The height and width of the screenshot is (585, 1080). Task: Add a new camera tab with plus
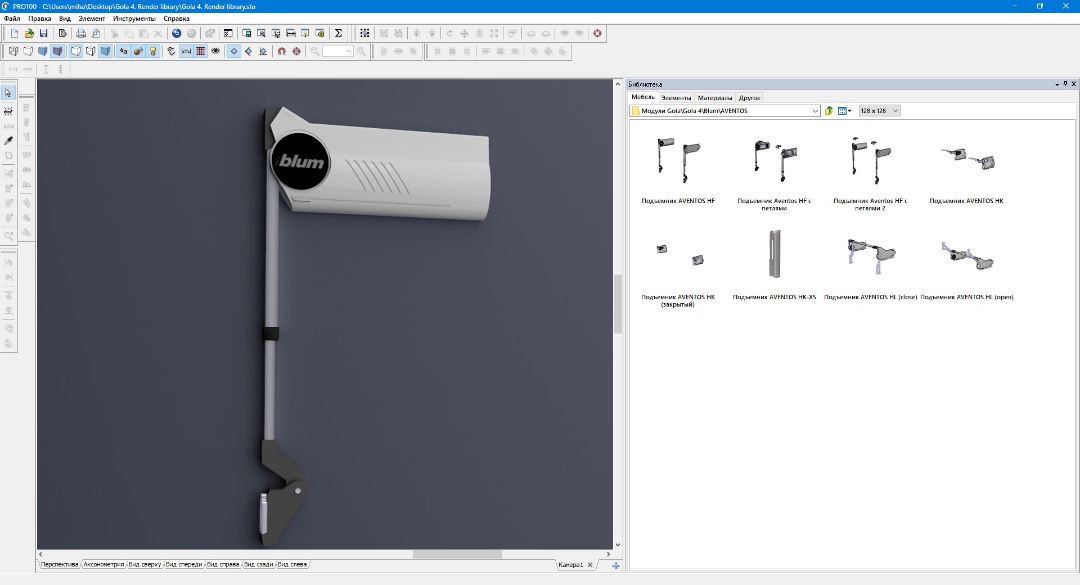616,565
